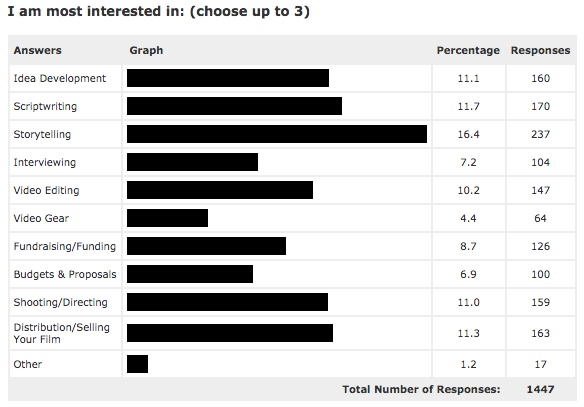
Task: Click the Fundraising/Funding answer label
Action: pyautogui.click(x=64, y=246)
